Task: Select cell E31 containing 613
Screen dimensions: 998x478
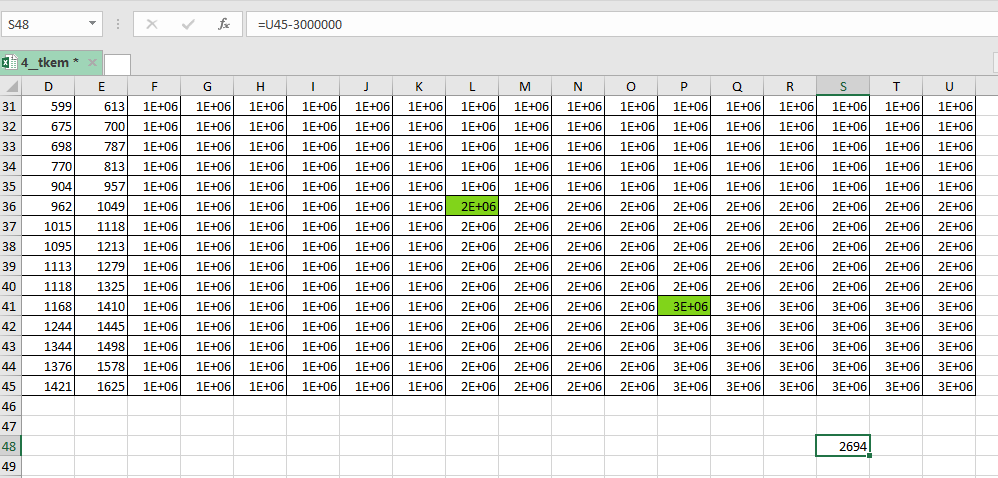Action: pos(101,106)
